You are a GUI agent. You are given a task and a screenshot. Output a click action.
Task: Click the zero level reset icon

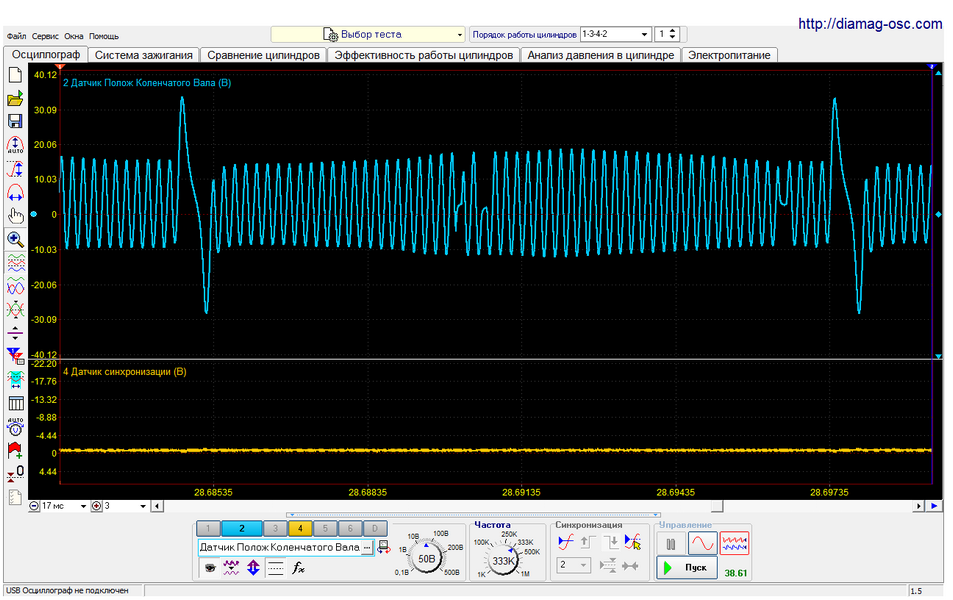[x=15, y=474]
